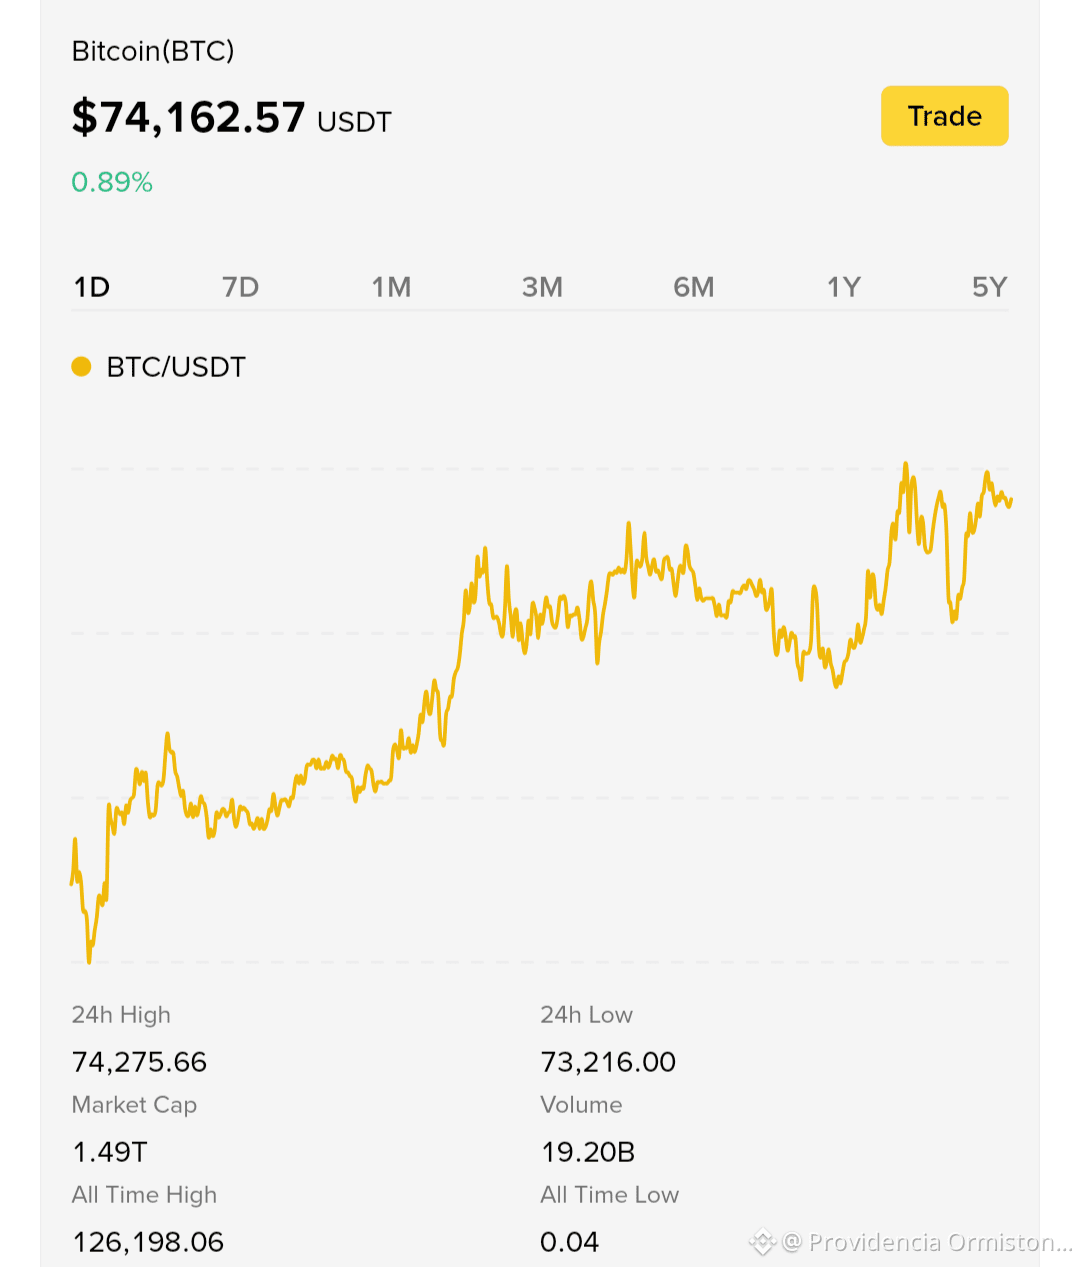1080x1267 pixels.
Task: Click the yellow Trade button
Action: (944, 116)
